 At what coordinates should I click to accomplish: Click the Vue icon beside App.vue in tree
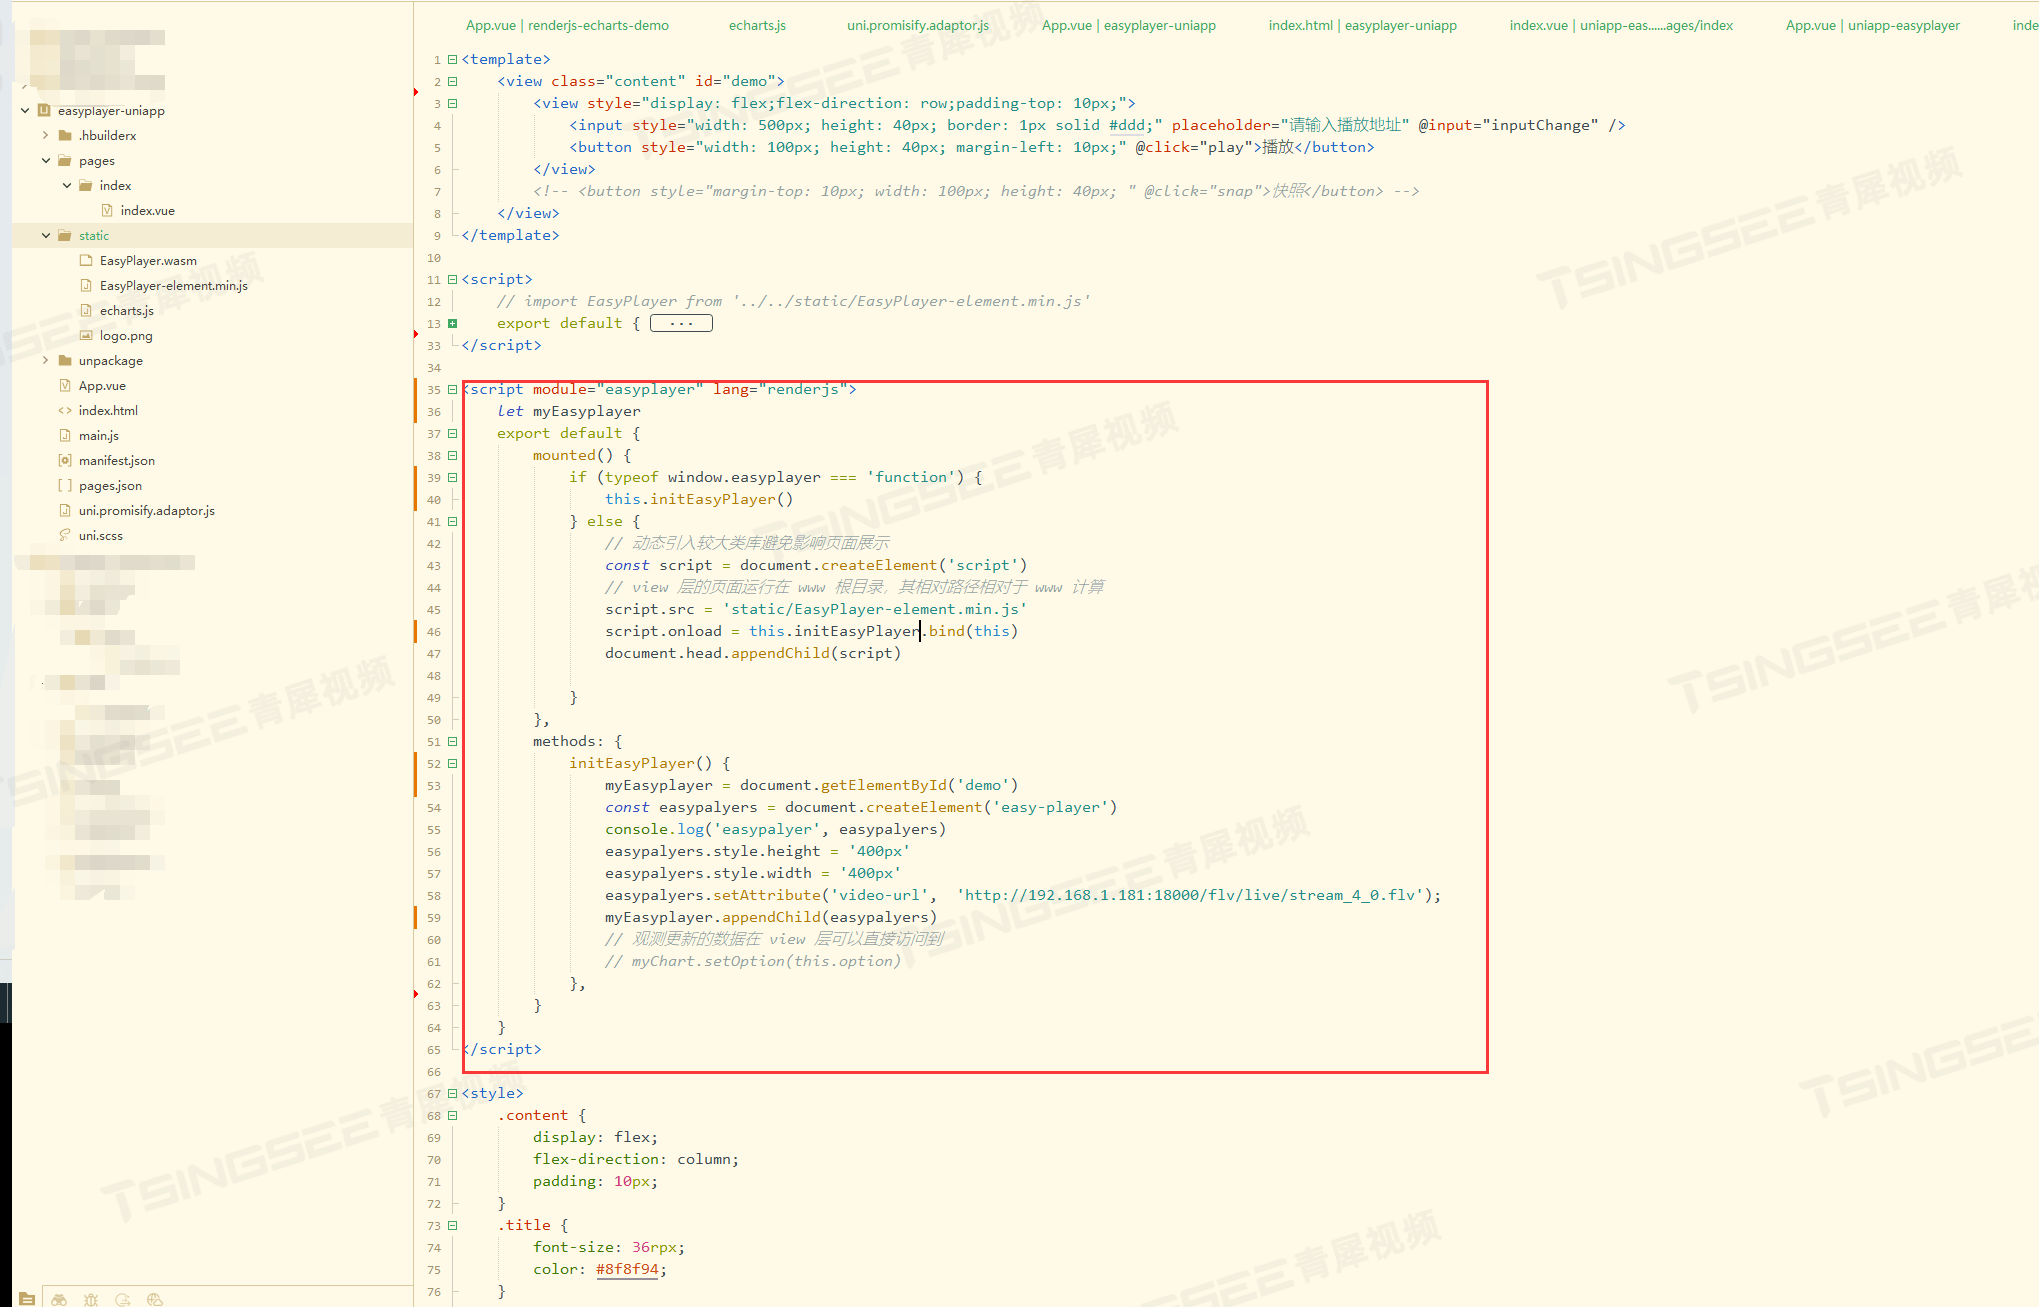click(x=65, y=385)
